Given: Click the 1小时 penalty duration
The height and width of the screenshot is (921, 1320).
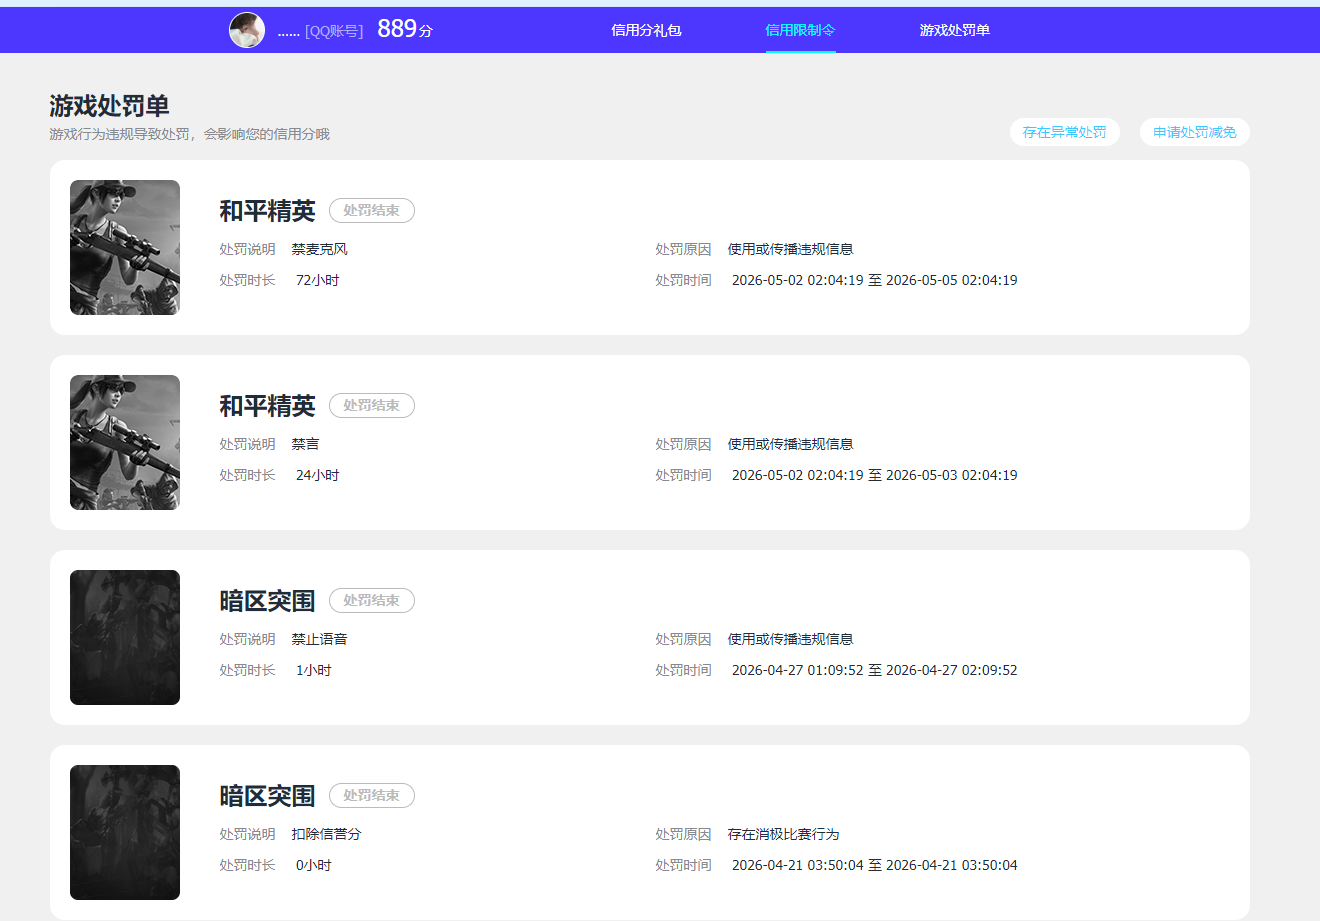Looking at the screenshot, I should (314, 670).
